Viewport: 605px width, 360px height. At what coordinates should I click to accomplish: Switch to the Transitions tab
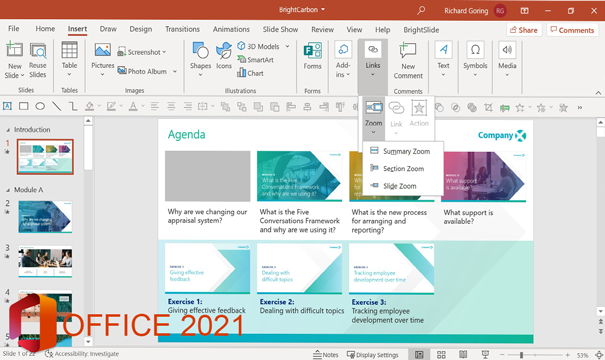click(x=183, y=29)
